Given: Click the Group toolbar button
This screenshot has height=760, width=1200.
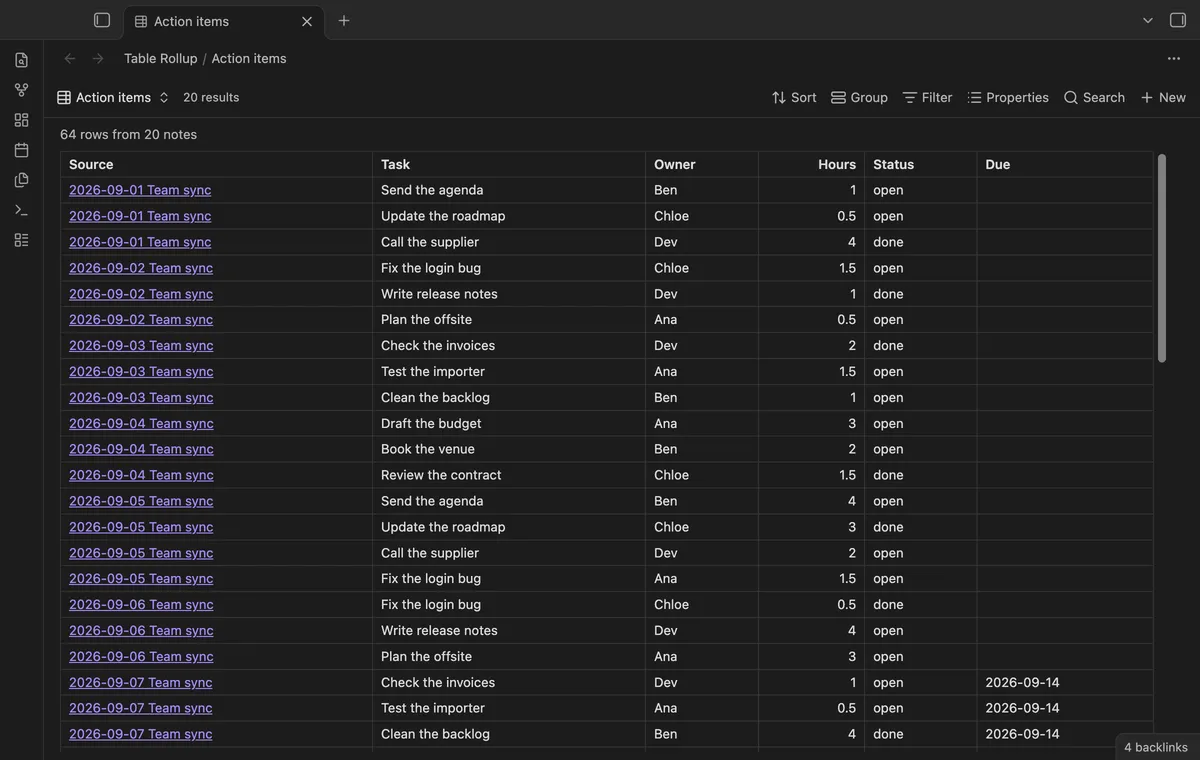Looking at the screenshot, I should coord(859,97).
